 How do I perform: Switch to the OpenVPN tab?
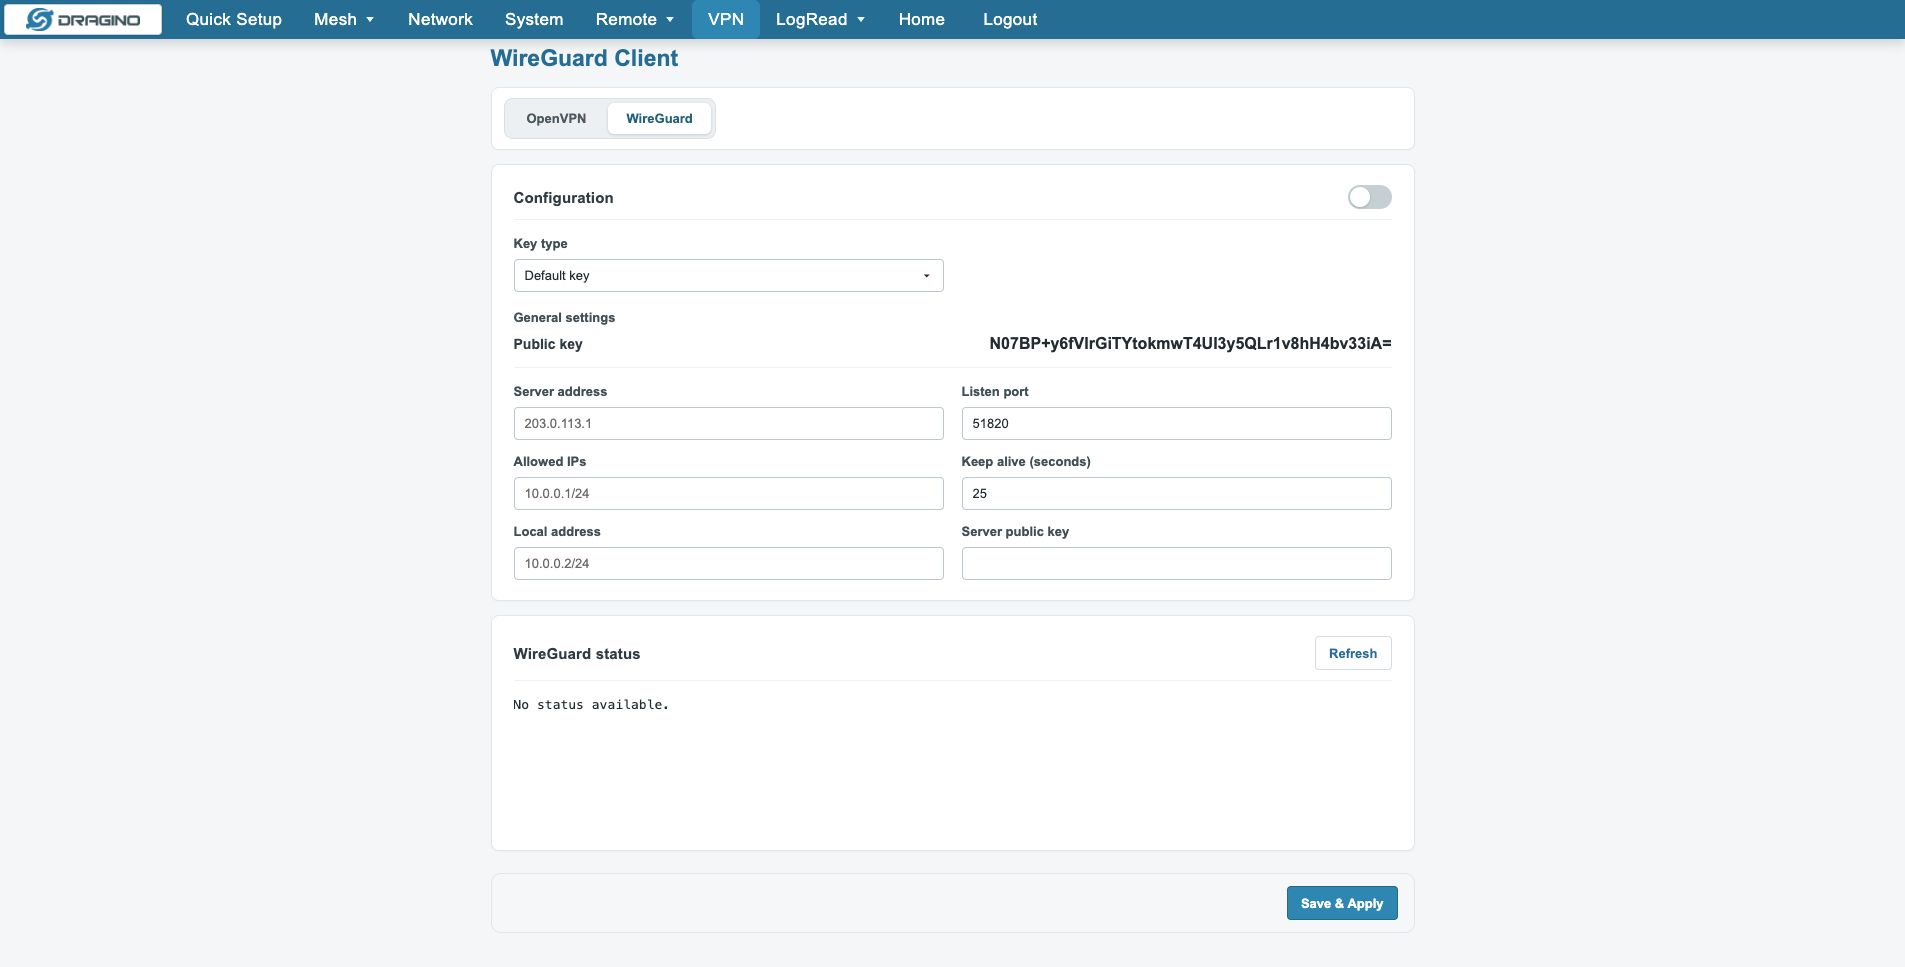556,118
